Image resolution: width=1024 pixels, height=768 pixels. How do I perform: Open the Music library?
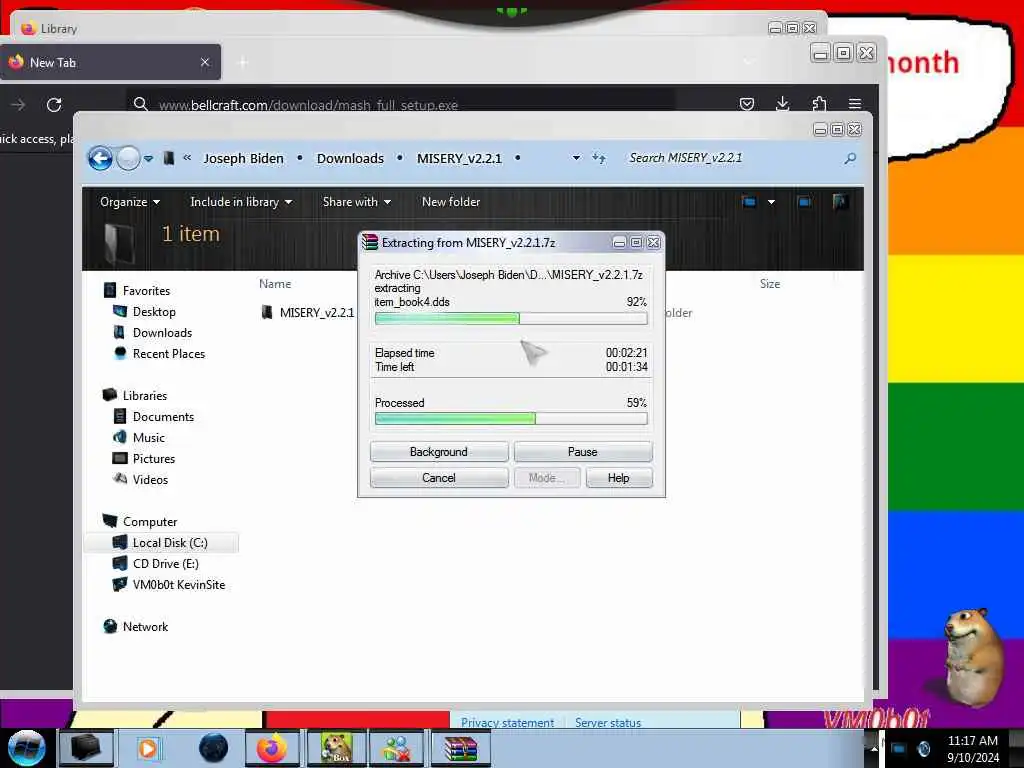(x=149, y=438)
